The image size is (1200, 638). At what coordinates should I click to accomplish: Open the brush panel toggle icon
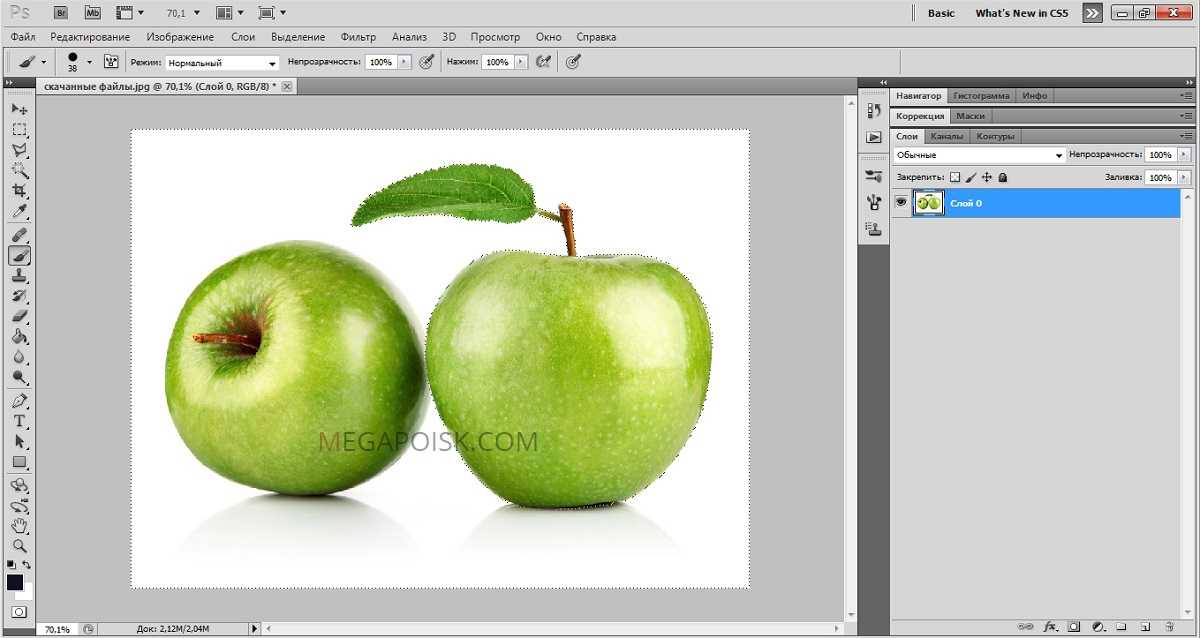111,62
